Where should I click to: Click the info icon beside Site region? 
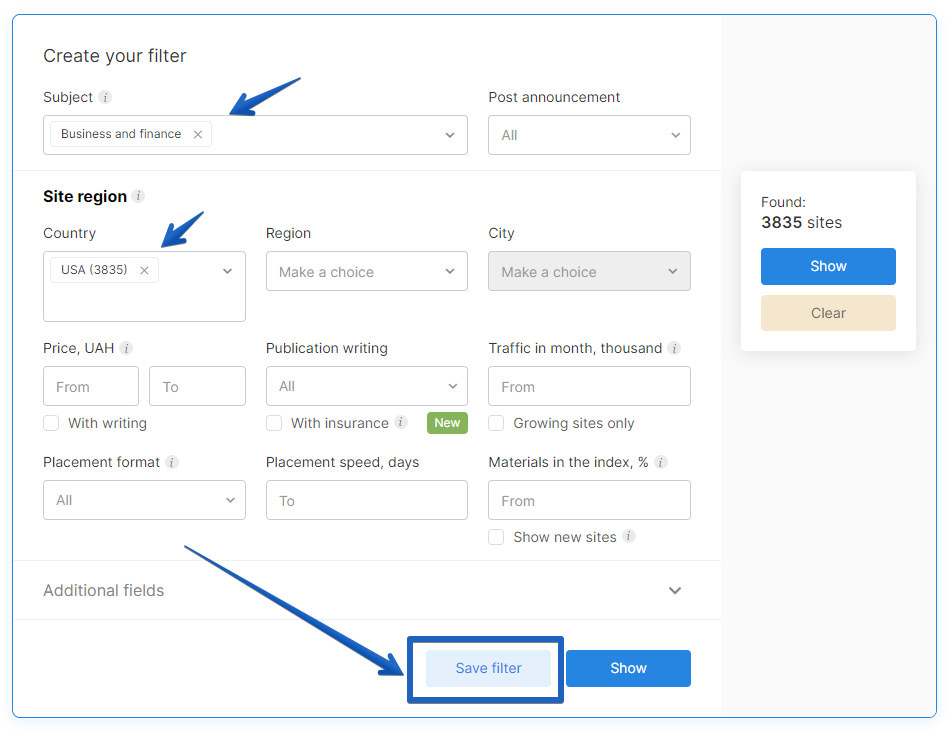click(x=138, y=196)
